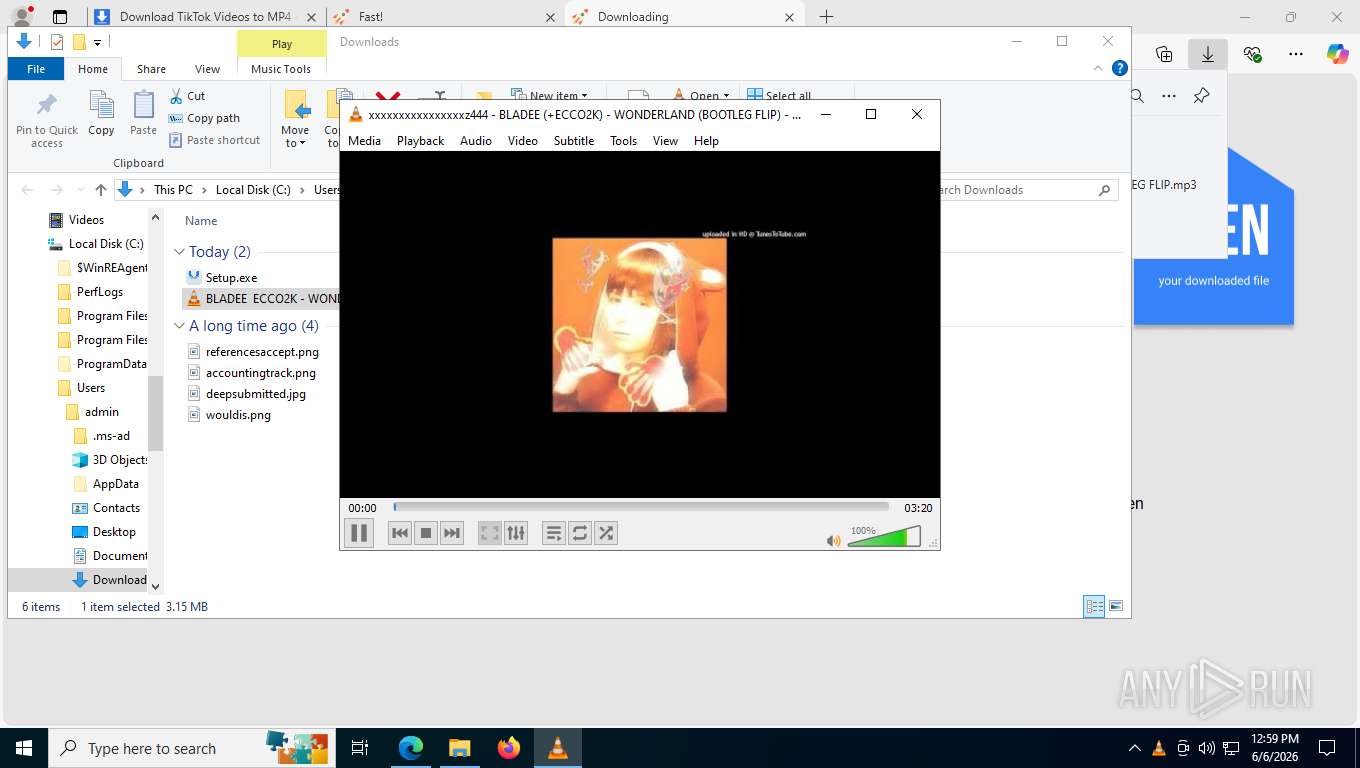Toggle VLC shuffle mode

point(606,533)
